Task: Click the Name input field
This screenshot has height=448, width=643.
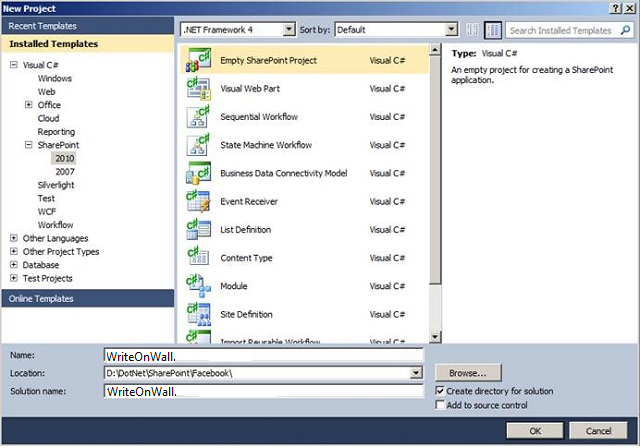Action: pyautogui.click(x=263, y=356)
